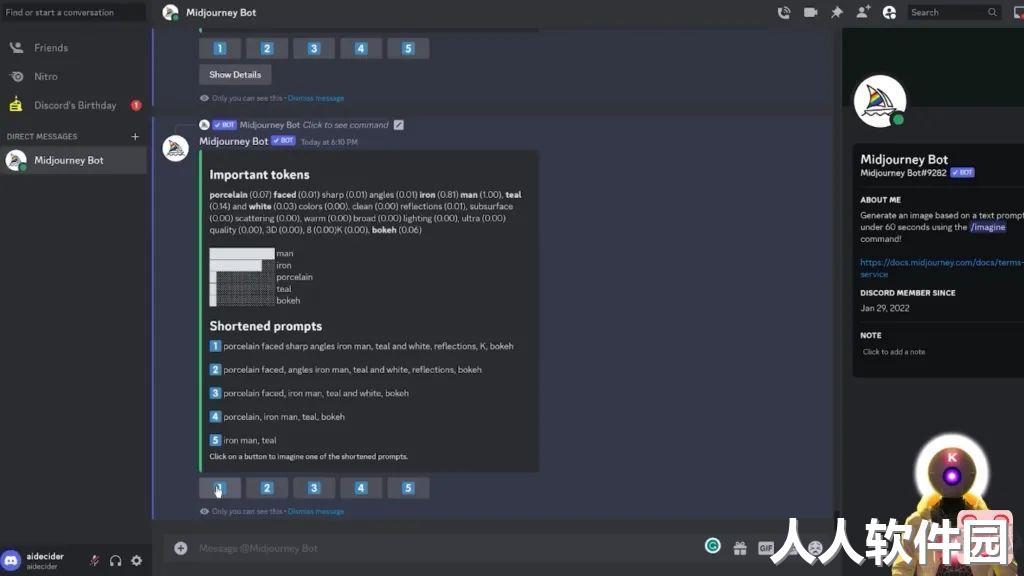Viewport: 1024px width, 576px height.
Task: Open Midjourney Bot avatar in message
Action: tap(176, 148)
